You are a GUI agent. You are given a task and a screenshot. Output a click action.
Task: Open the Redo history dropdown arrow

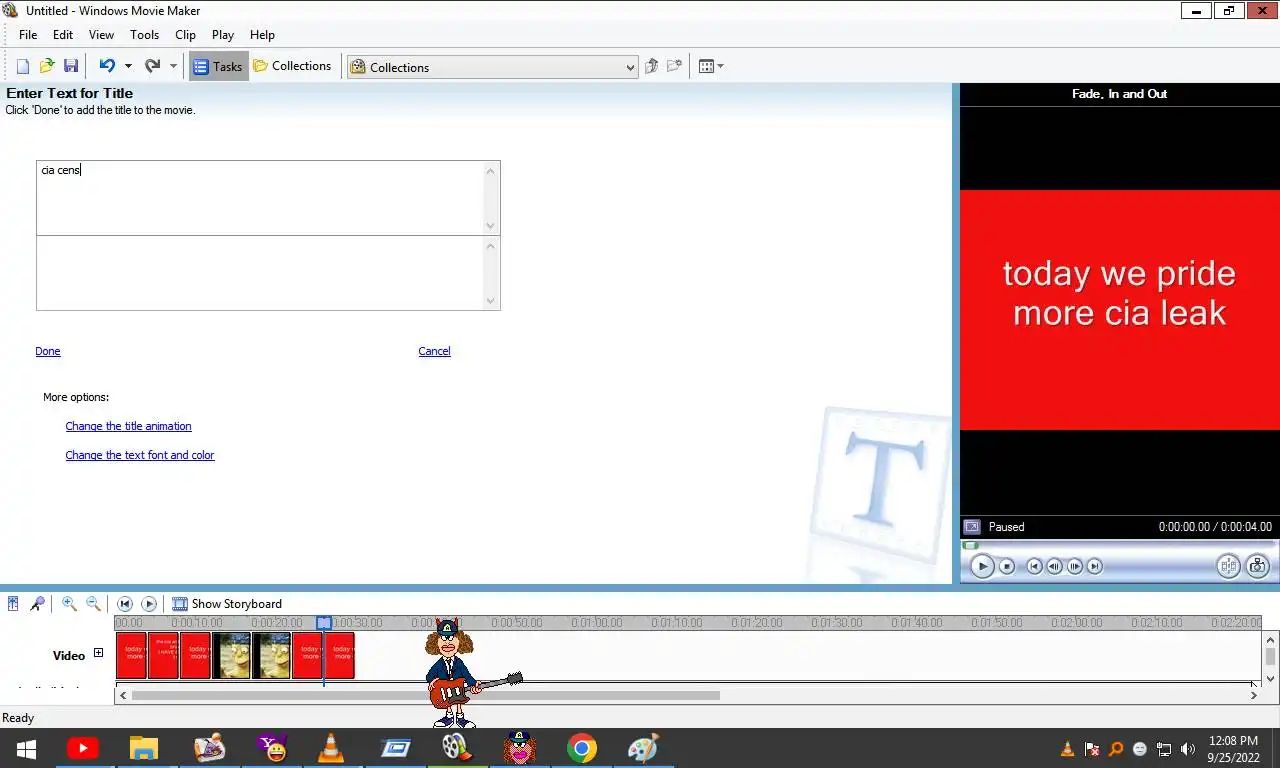click(x=173, y=66)
